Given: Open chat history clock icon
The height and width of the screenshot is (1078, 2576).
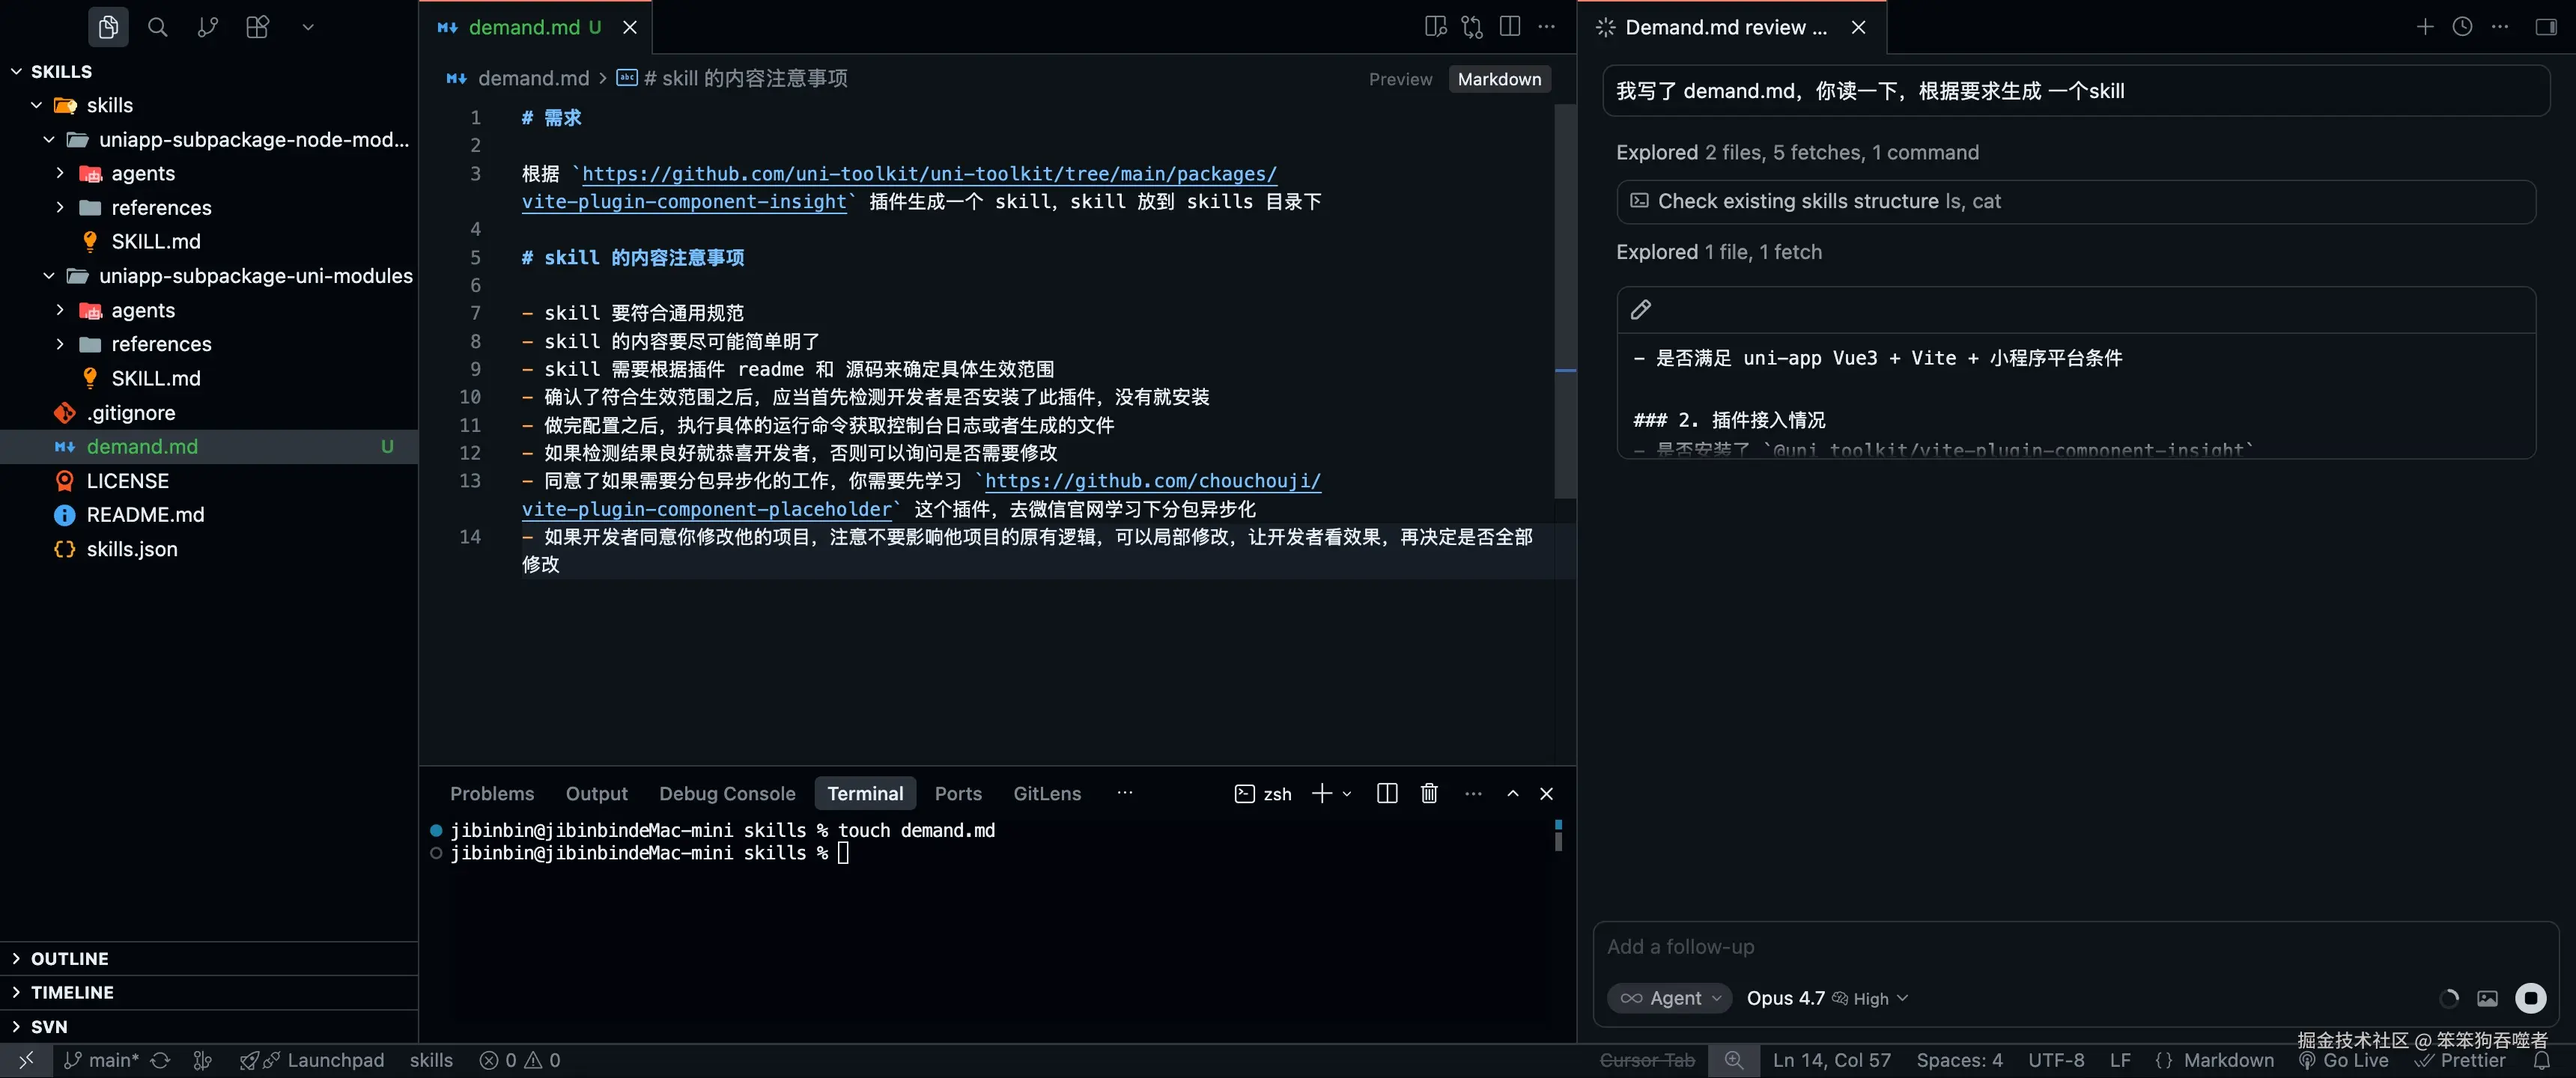Looking at the screenshot, I should tap(2462, 27).
